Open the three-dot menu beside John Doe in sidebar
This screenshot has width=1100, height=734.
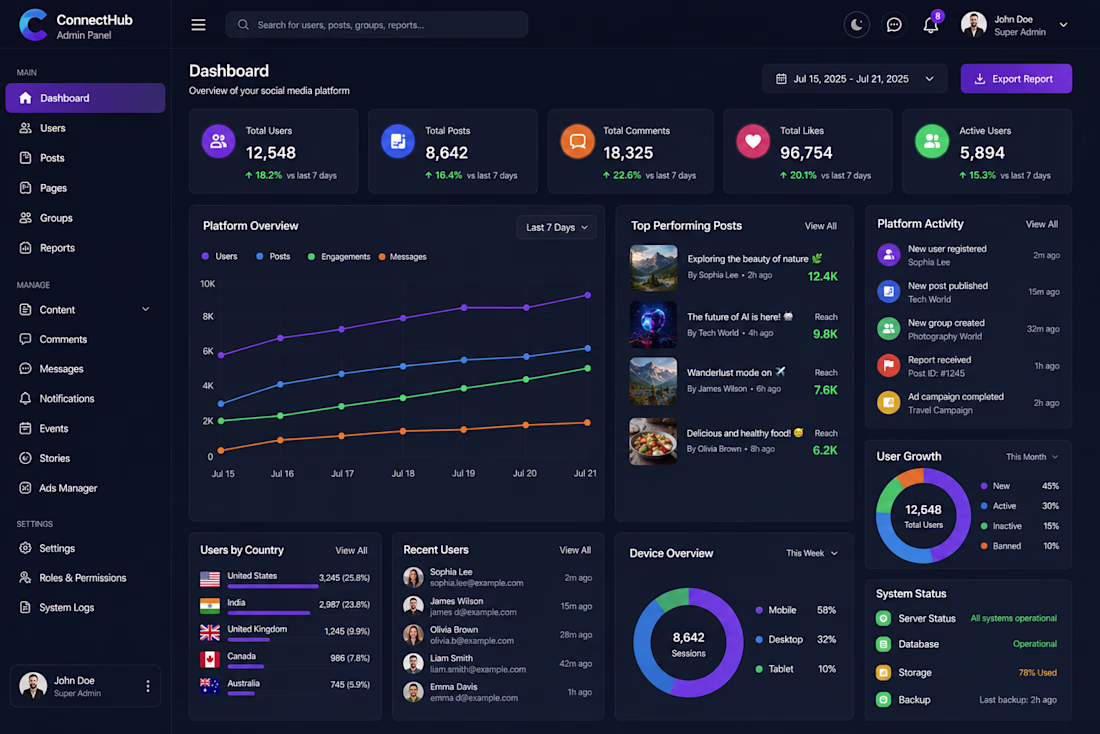tap(147, 686)
